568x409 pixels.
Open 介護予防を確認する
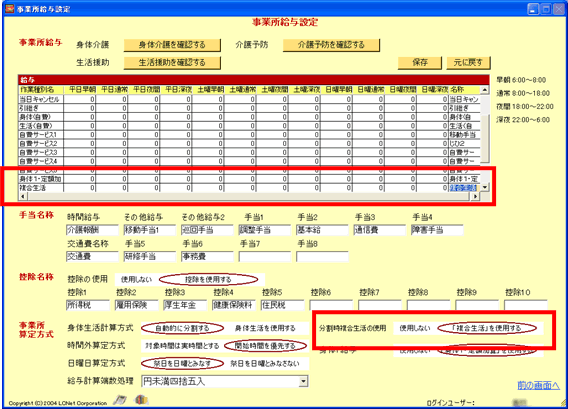coord(331,45)
